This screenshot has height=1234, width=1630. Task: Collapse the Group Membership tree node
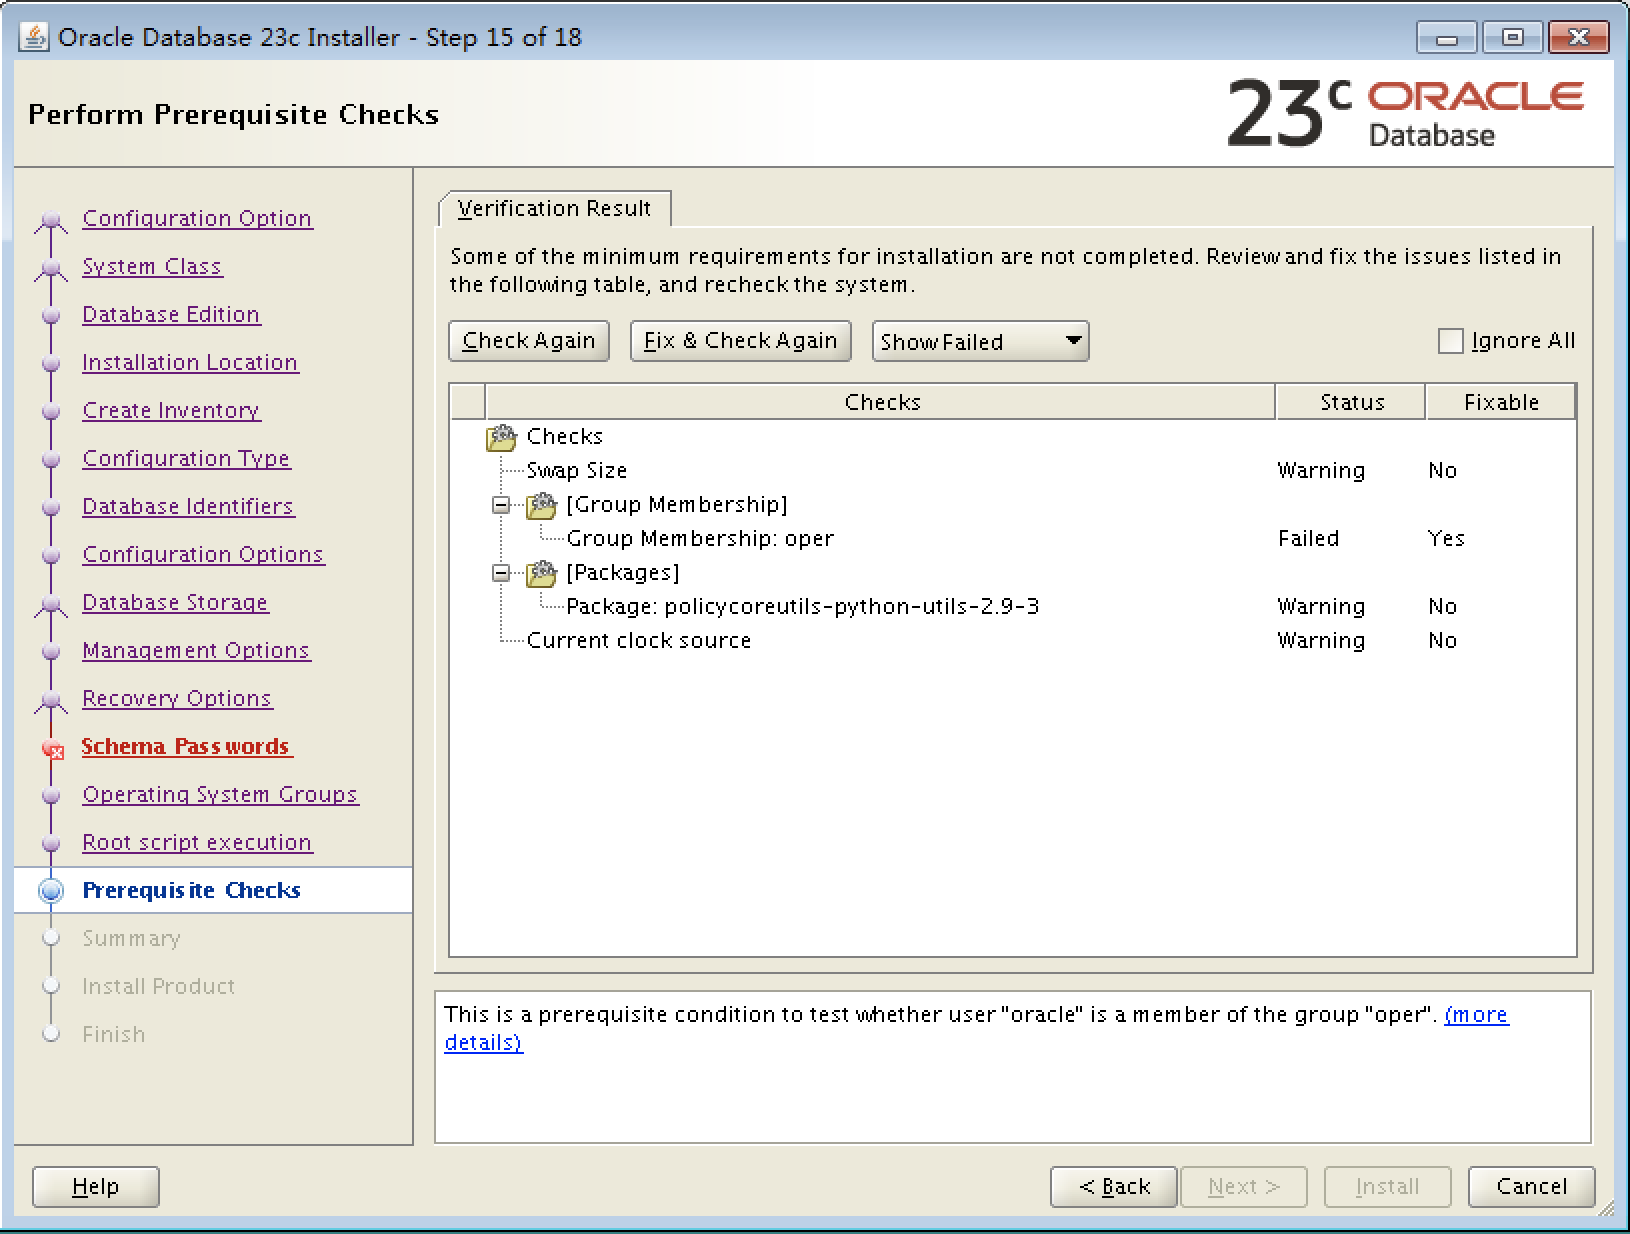(501, 505)
